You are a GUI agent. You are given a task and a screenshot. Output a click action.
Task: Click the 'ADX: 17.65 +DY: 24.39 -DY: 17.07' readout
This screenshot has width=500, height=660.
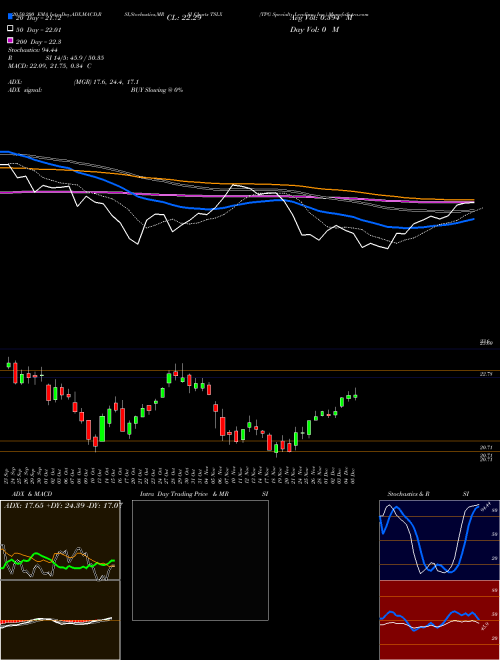coord(63,505)
